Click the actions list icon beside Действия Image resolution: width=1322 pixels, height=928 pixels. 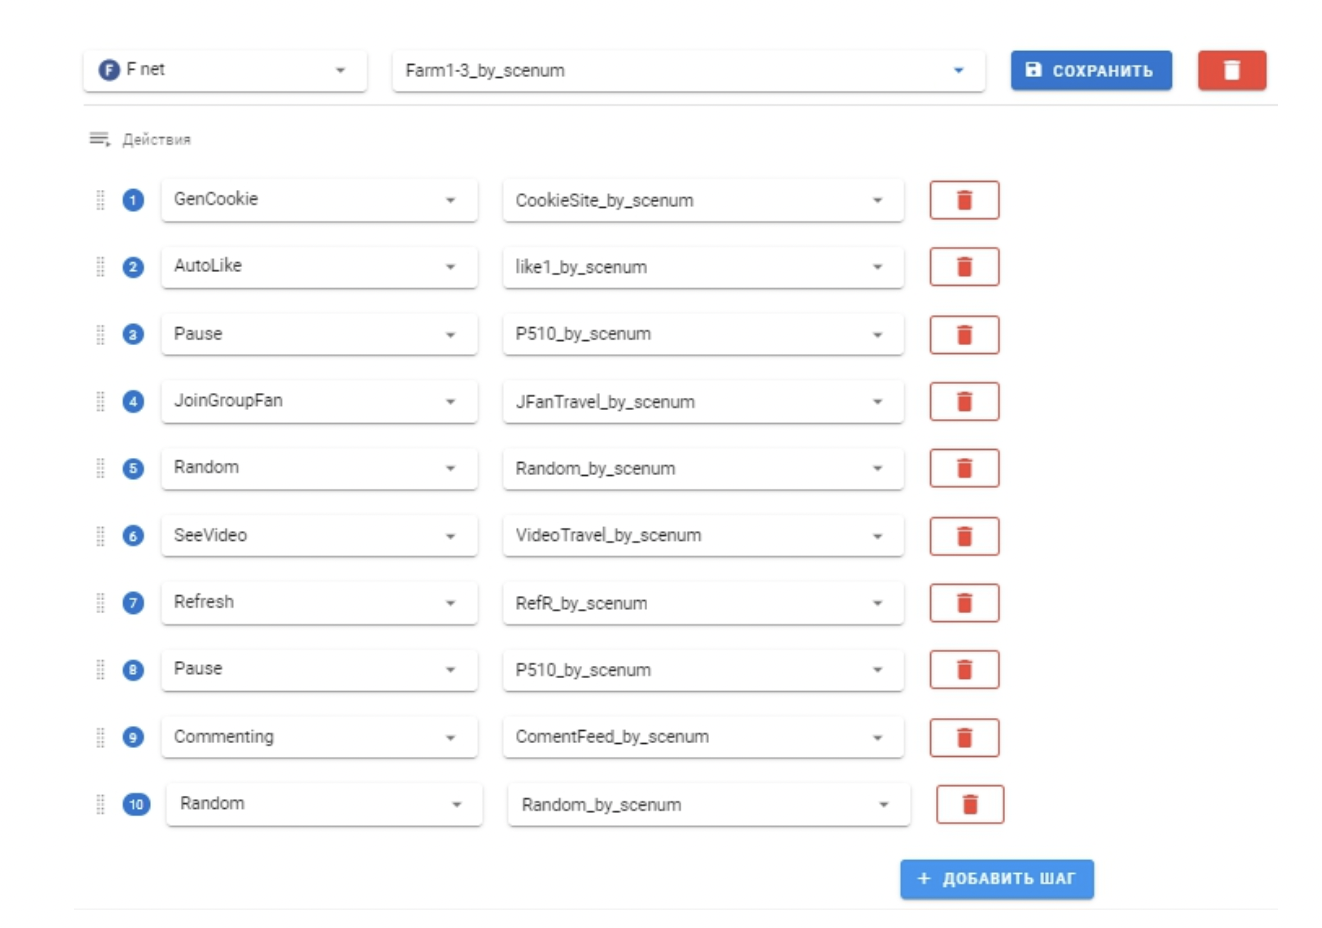99,139
